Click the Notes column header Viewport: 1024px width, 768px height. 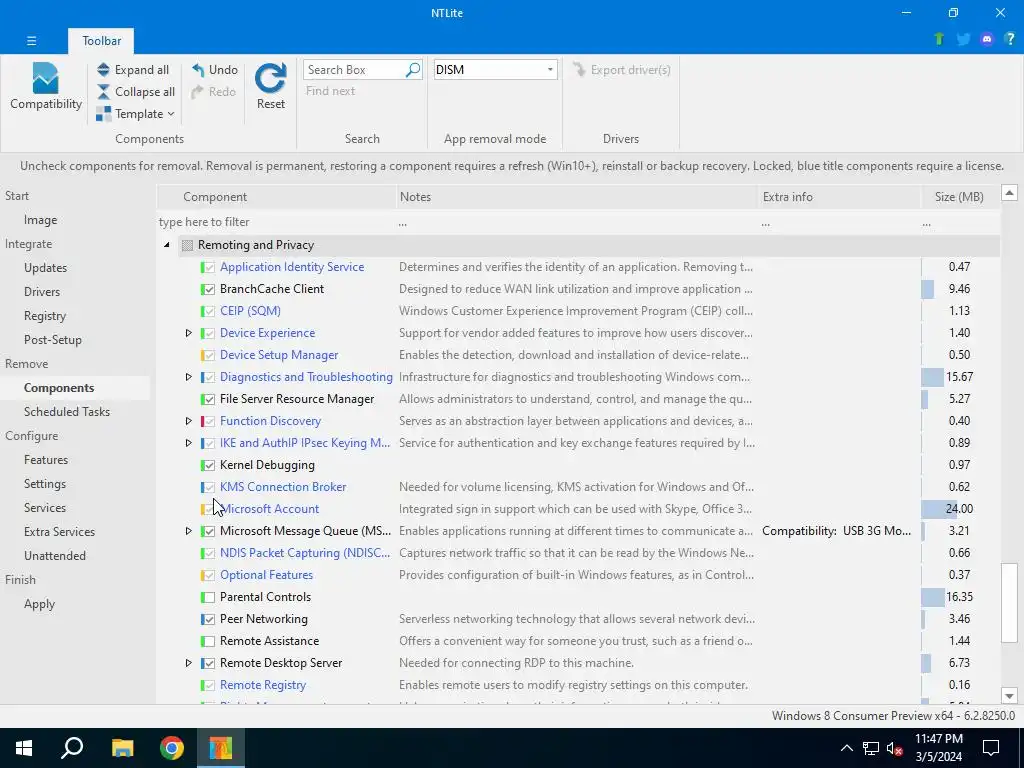pos(577,197)
